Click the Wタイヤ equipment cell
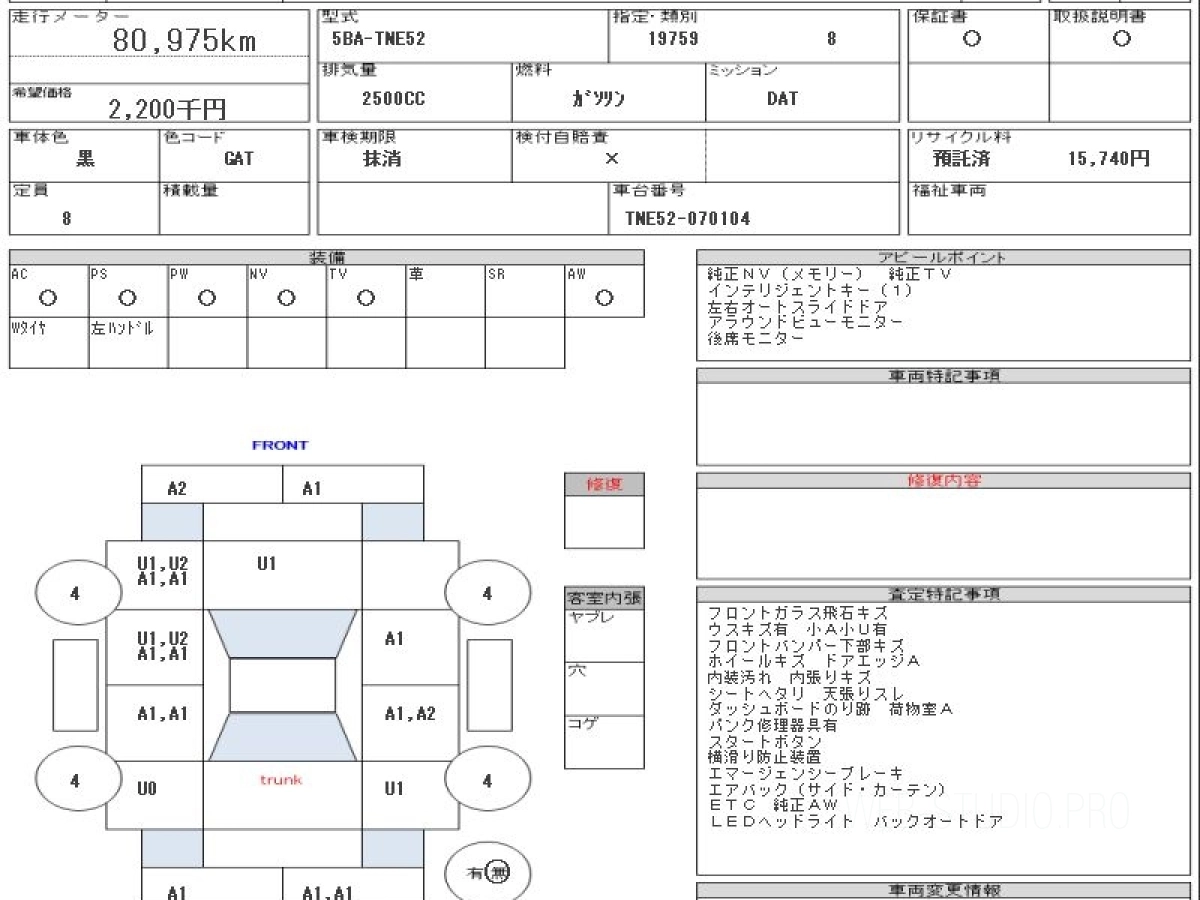1200x900 pixels. click(x=49, y=343)
